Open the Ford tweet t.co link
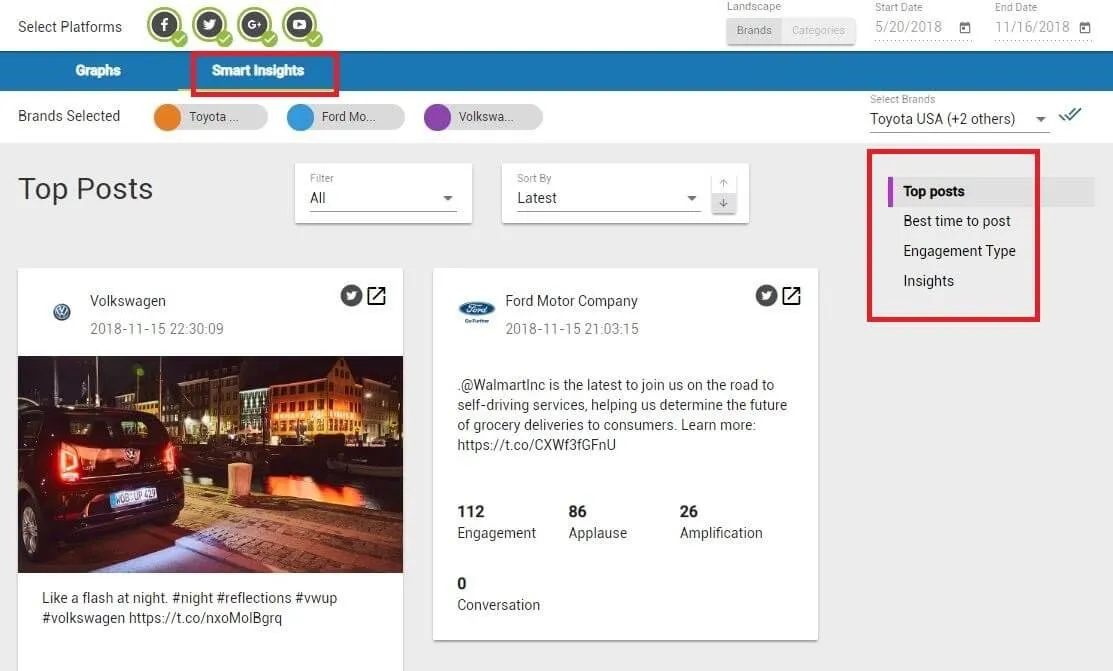This screenshot has height=671, width=1113. pos(536,445)
